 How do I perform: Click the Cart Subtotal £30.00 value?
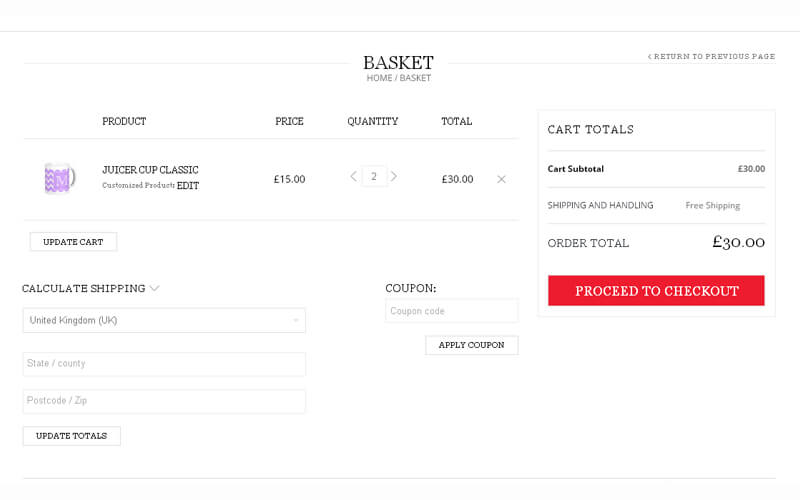coord(752,169)
